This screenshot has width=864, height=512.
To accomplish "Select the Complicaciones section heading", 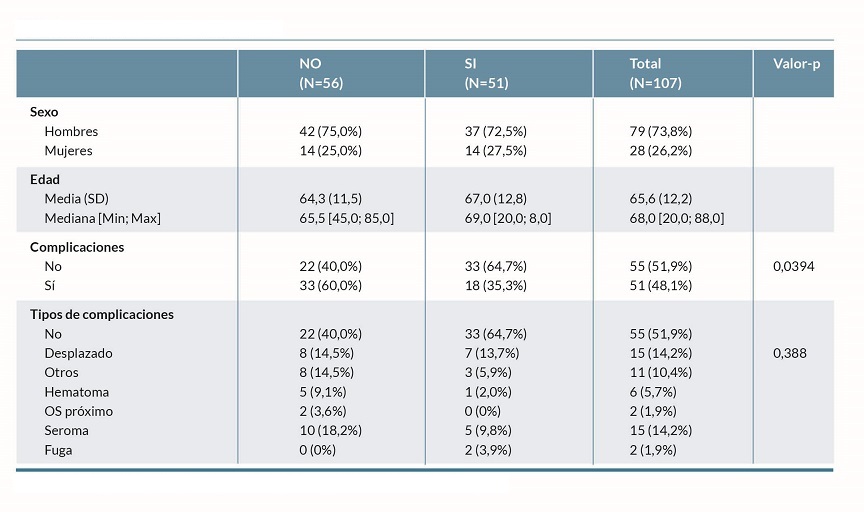I will click(x=76, y=246).
